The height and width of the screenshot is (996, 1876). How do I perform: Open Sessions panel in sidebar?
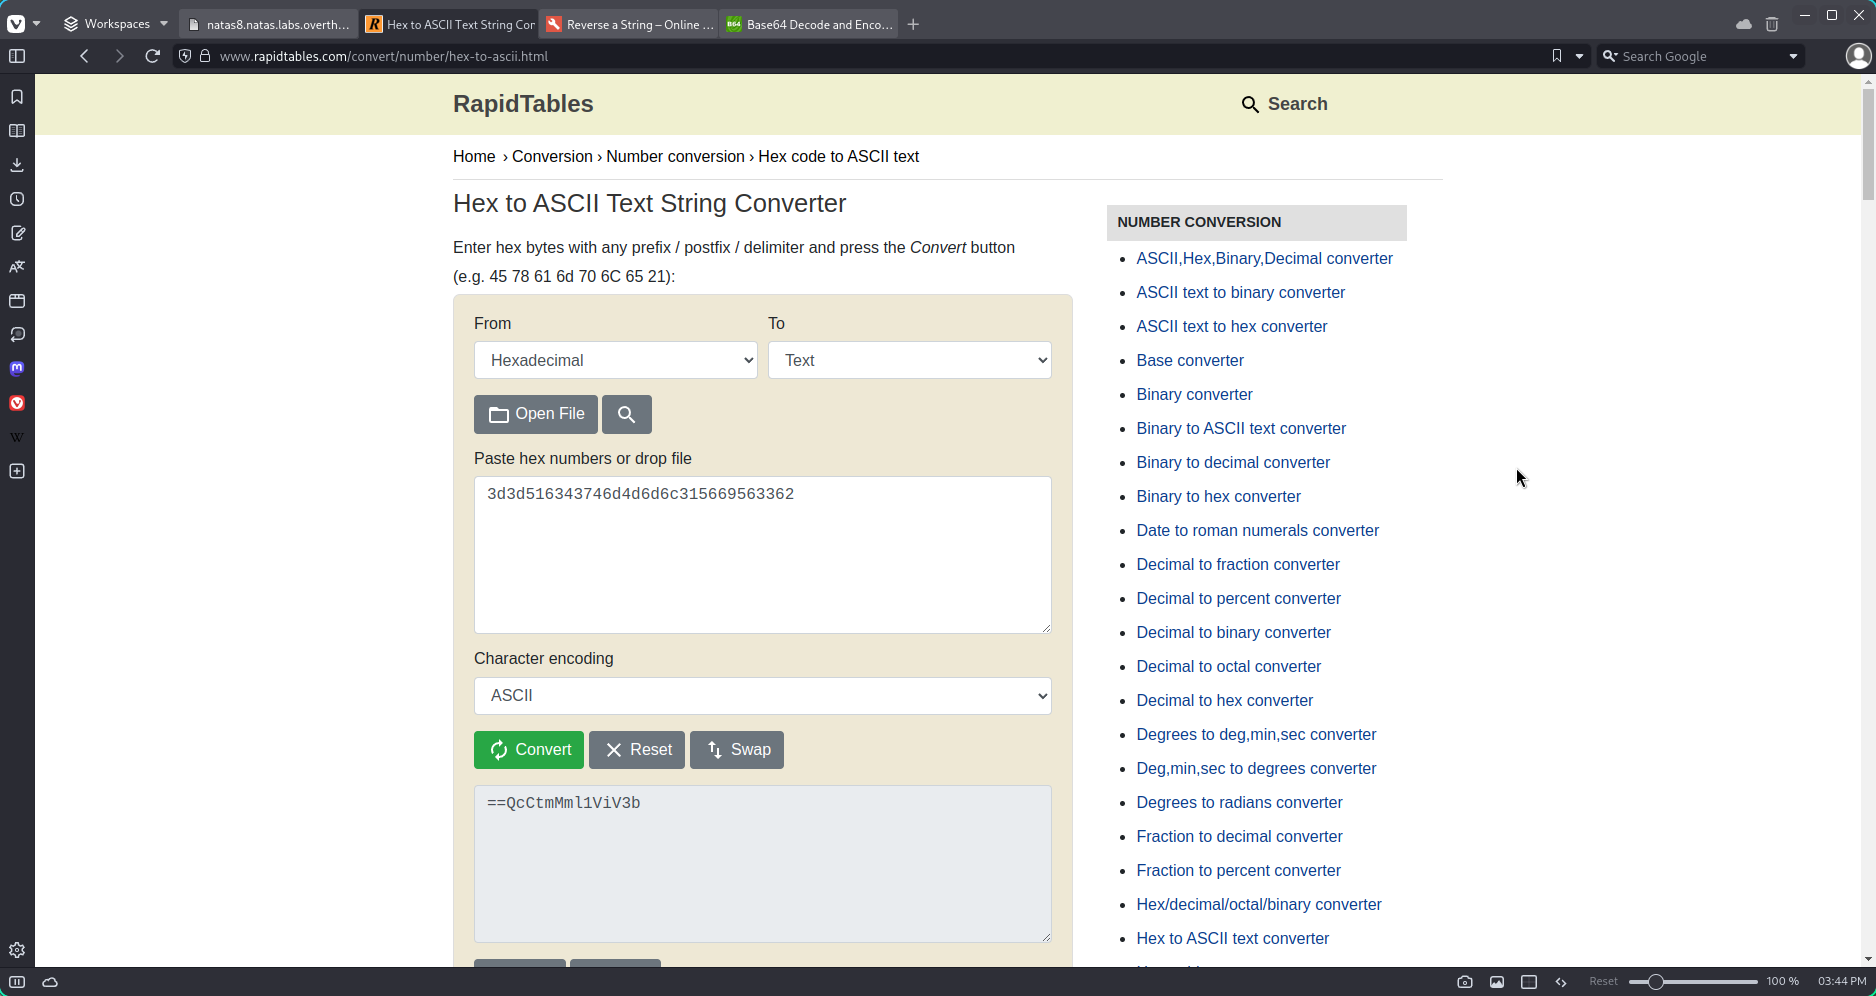tap(17, 335)
